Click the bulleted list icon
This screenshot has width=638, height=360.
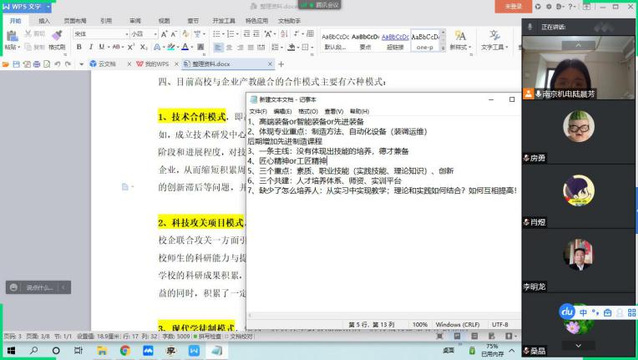pyautogui.click(x=216, y=34)
